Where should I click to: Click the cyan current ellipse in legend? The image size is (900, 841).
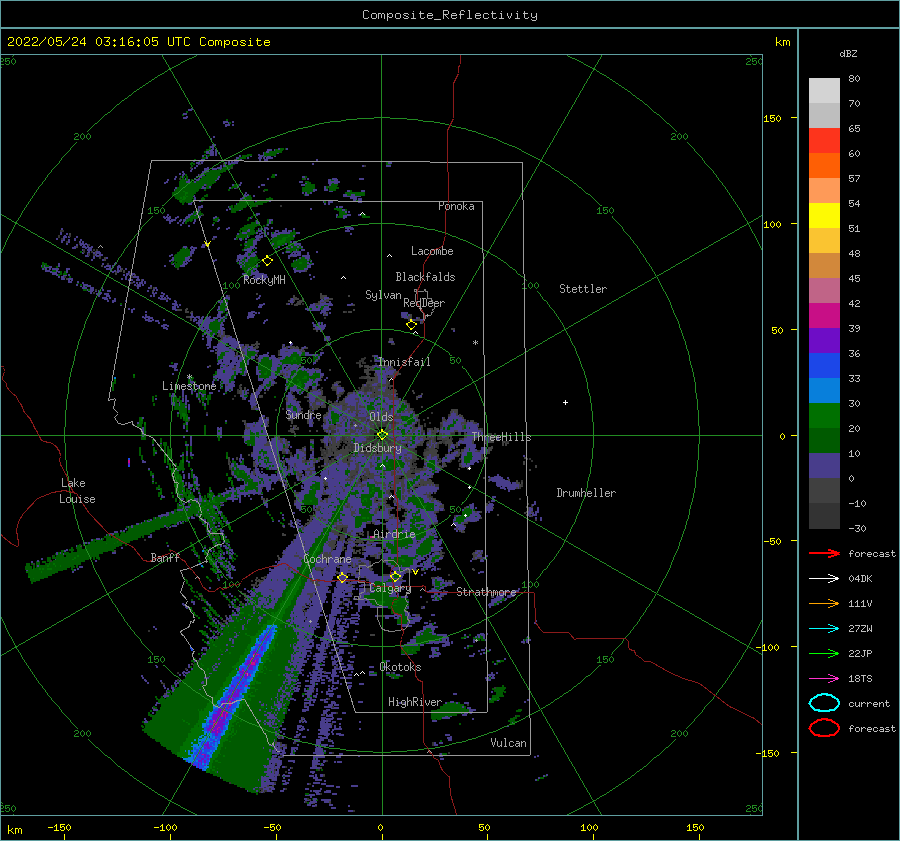(x=824, y=703)
